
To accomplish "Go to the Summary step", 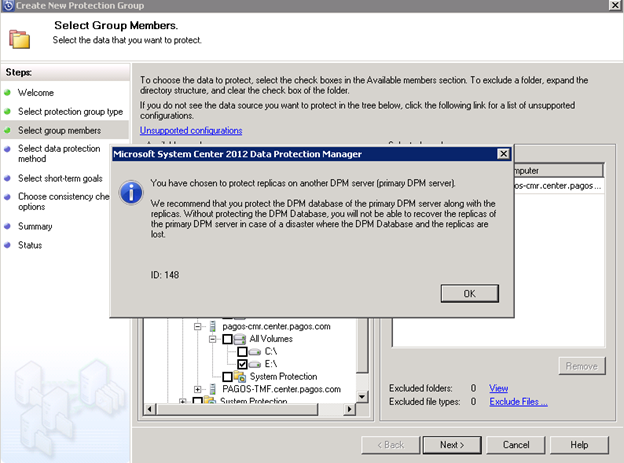I will (x=35, y=226).
